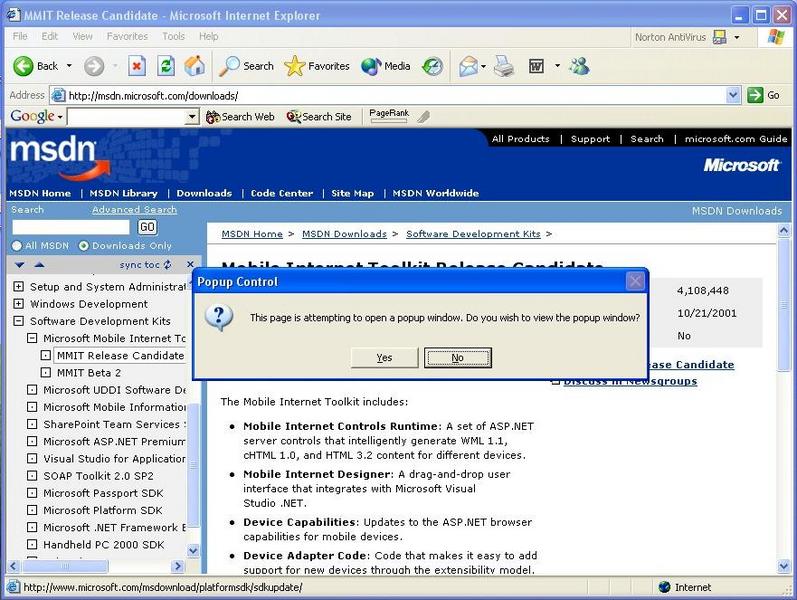The width and height of the screenshot is (797, 600).
Task: Open the Back button history dropdown arrow
Action: point(69,66)
